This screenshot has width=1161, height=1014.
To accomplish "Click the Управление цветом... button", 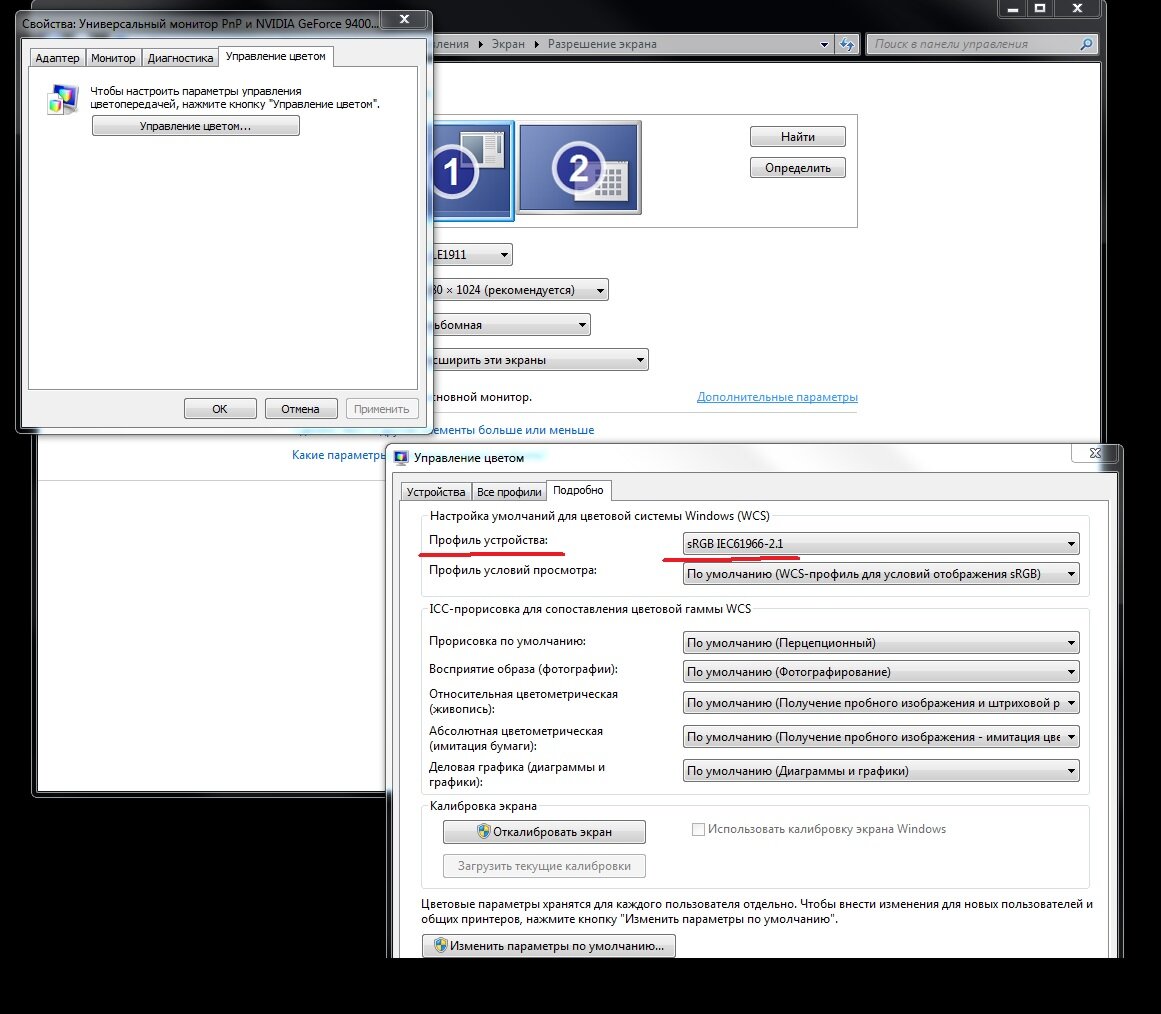I will tap(195, 126).
